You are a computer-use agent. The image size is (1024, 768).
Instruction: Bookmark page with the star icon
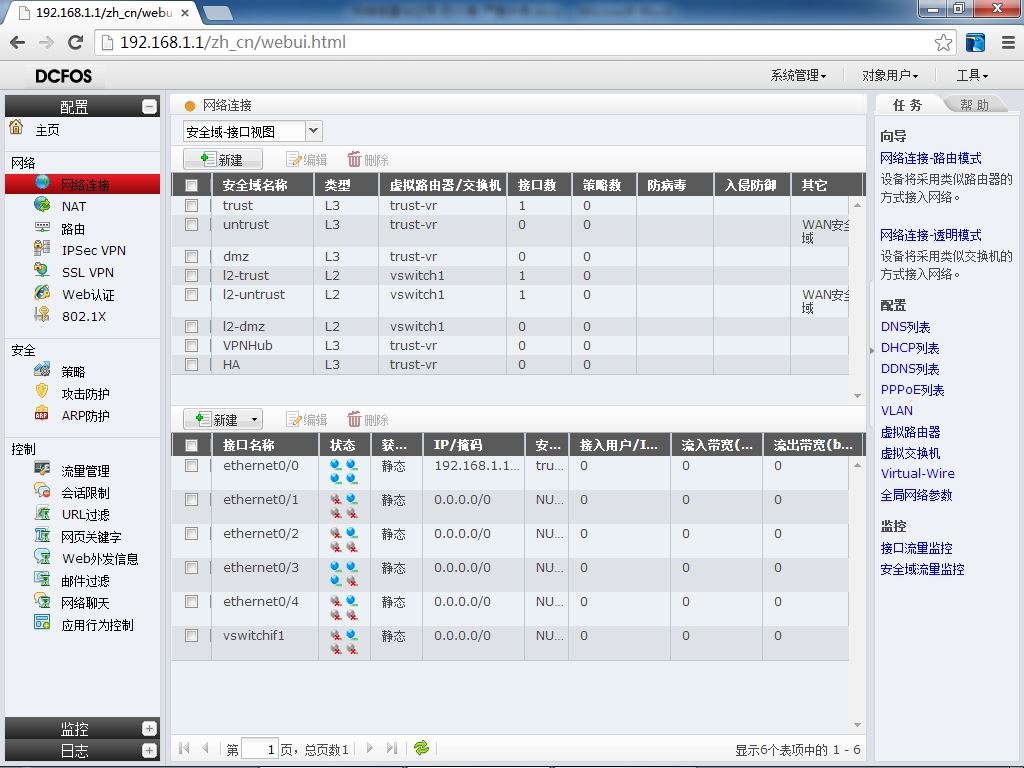[x=943, y=42]
